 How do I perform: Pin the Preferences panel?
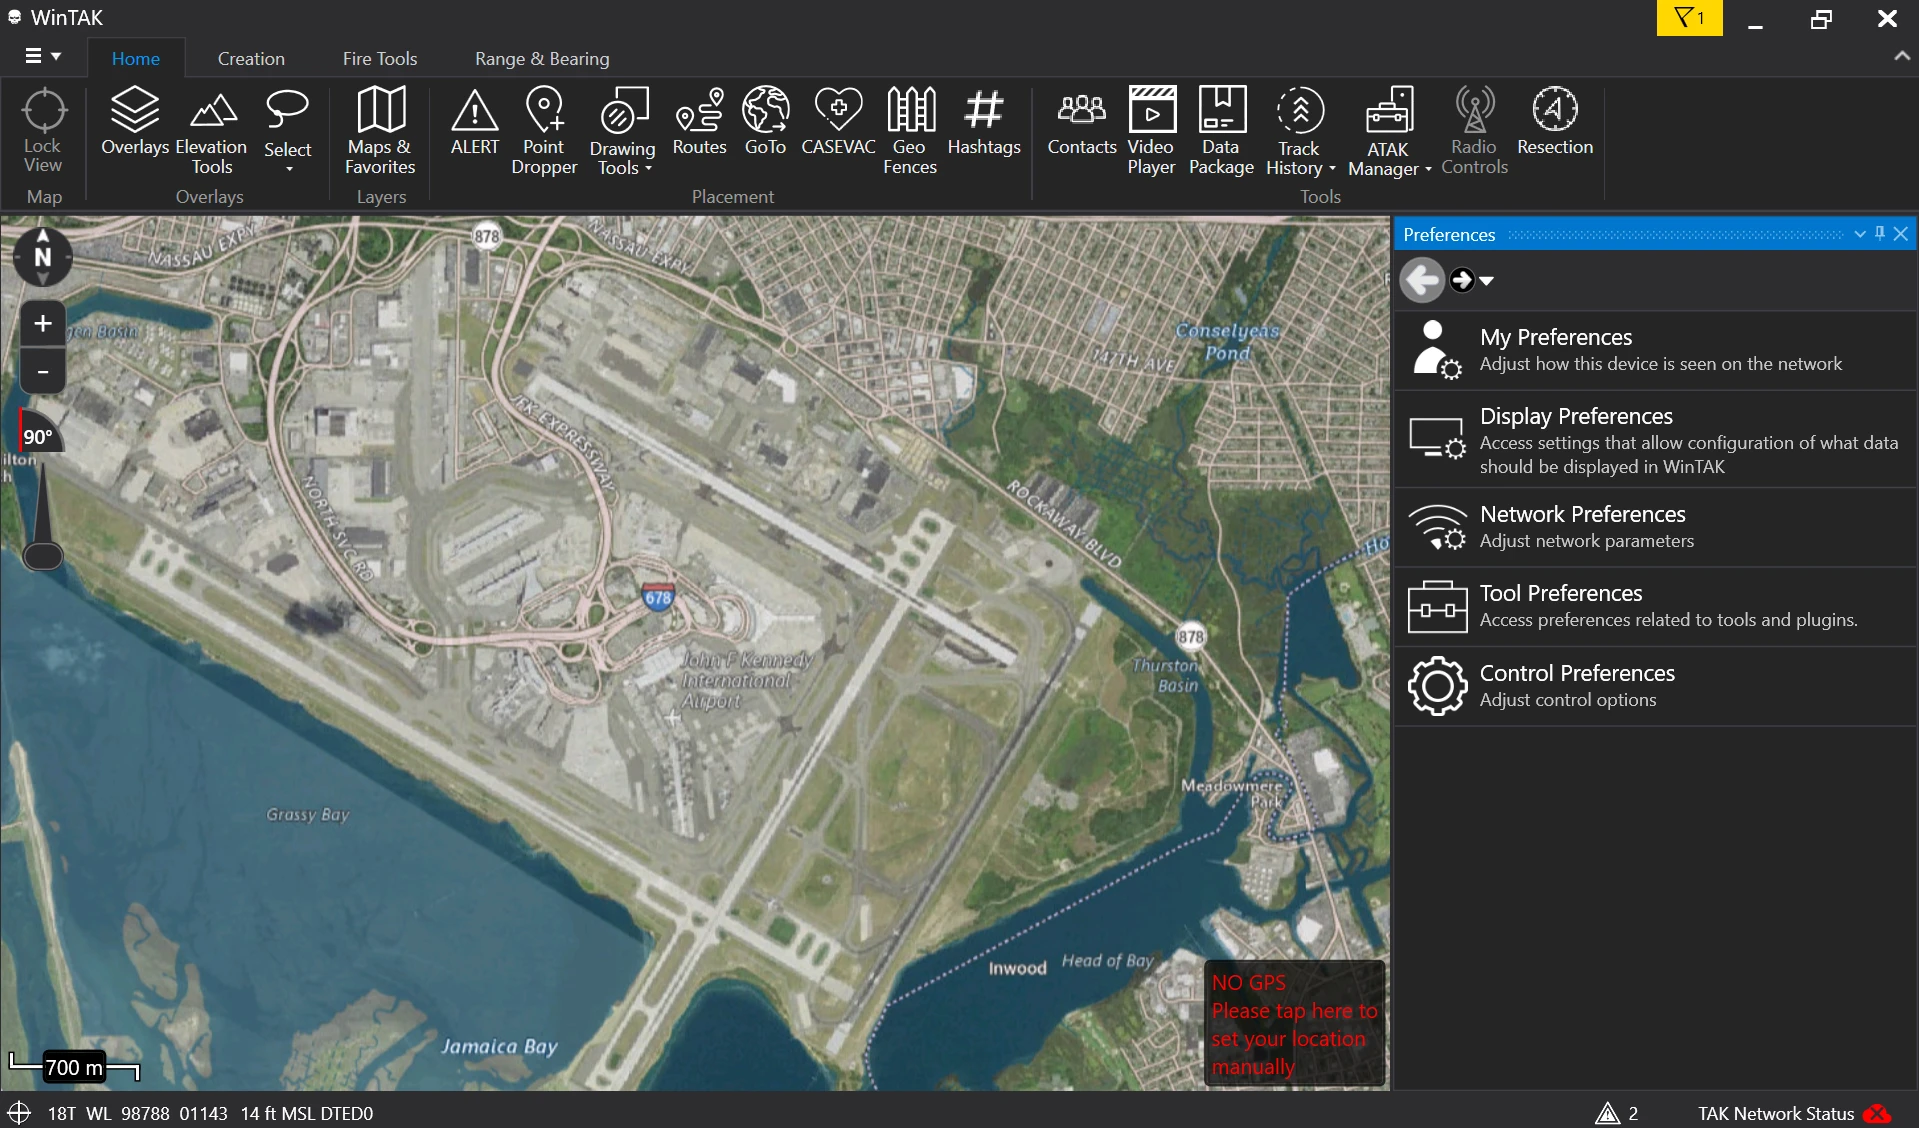[x=1880, y=233]
